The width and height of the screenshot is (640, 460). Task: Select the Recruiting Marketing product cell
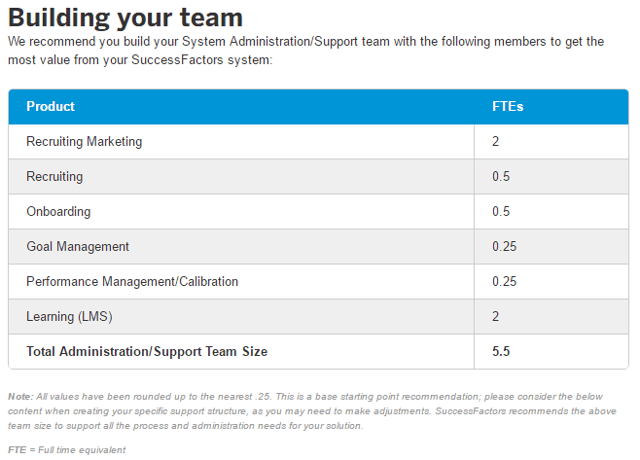click(84, 142)
